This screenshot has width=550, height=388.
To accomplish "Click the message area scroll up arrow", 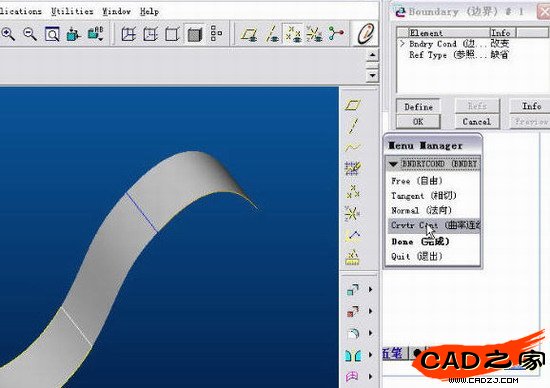I will [x=372, y=55].
